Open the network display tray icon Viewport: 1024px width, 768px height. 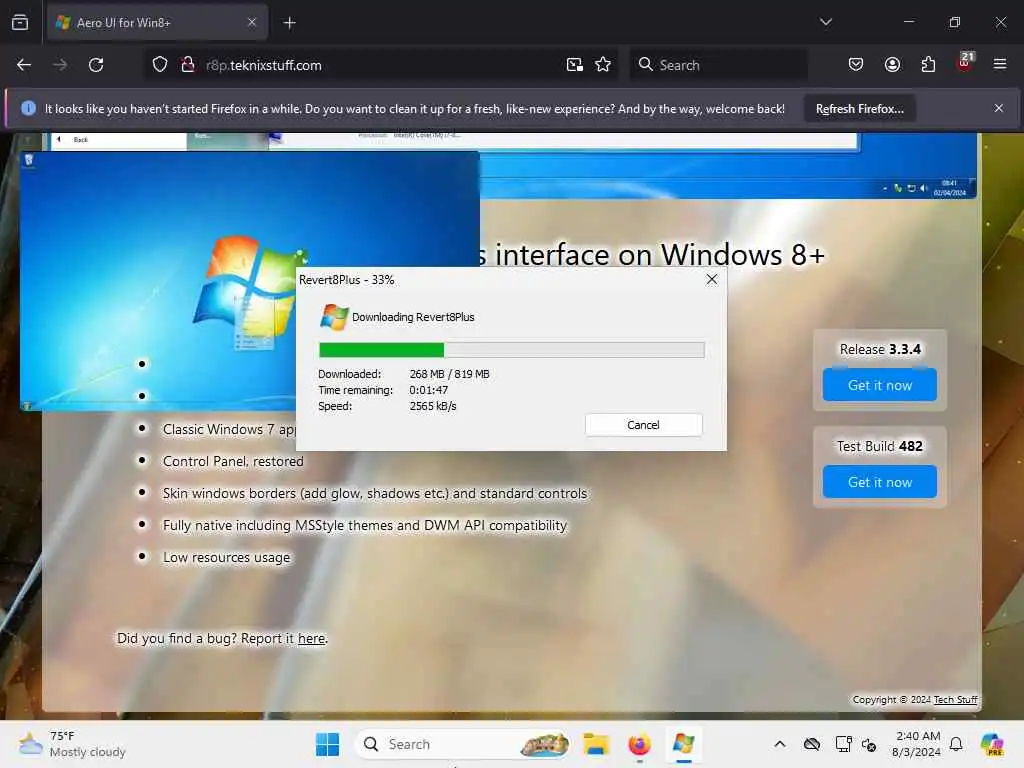(x=843, y=744)
